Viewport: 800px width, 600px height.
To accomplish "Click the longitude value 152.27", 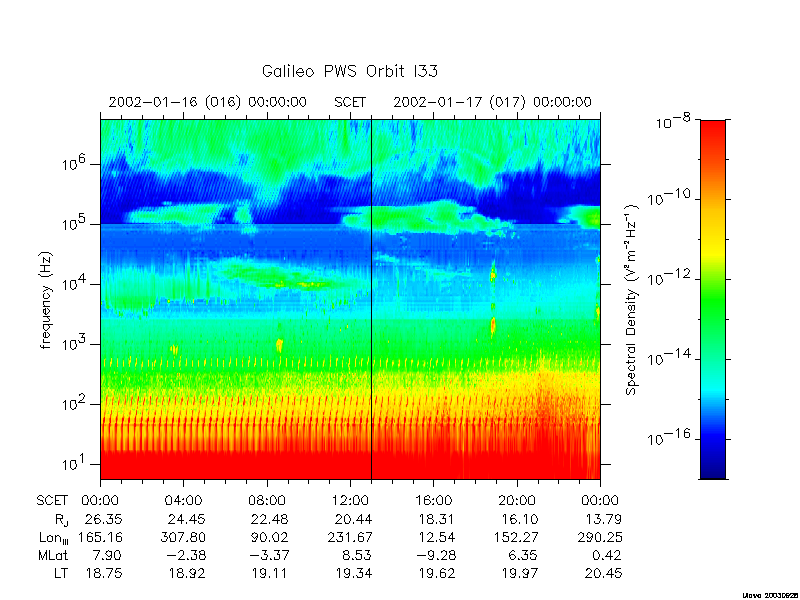I will click(x=516, y=537).
